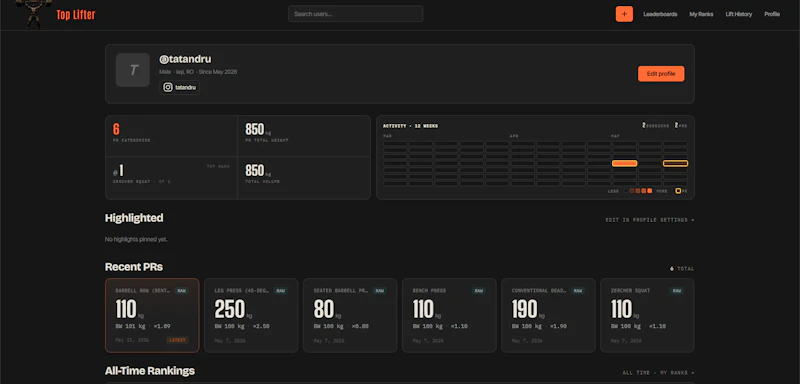Open the Leaderboards page
This screenshot has width=800, height=384.
(660, 14)
